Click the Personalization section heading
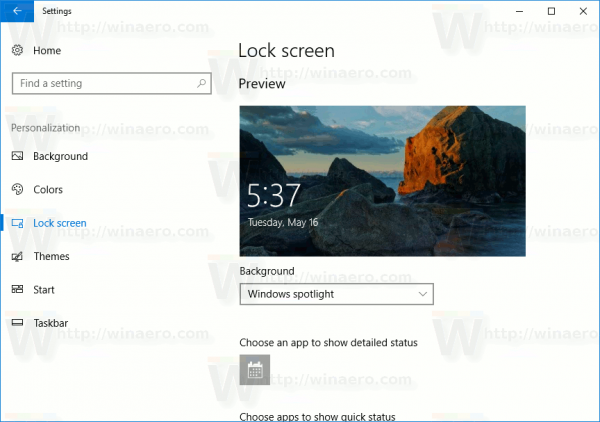 click(46, 128)
